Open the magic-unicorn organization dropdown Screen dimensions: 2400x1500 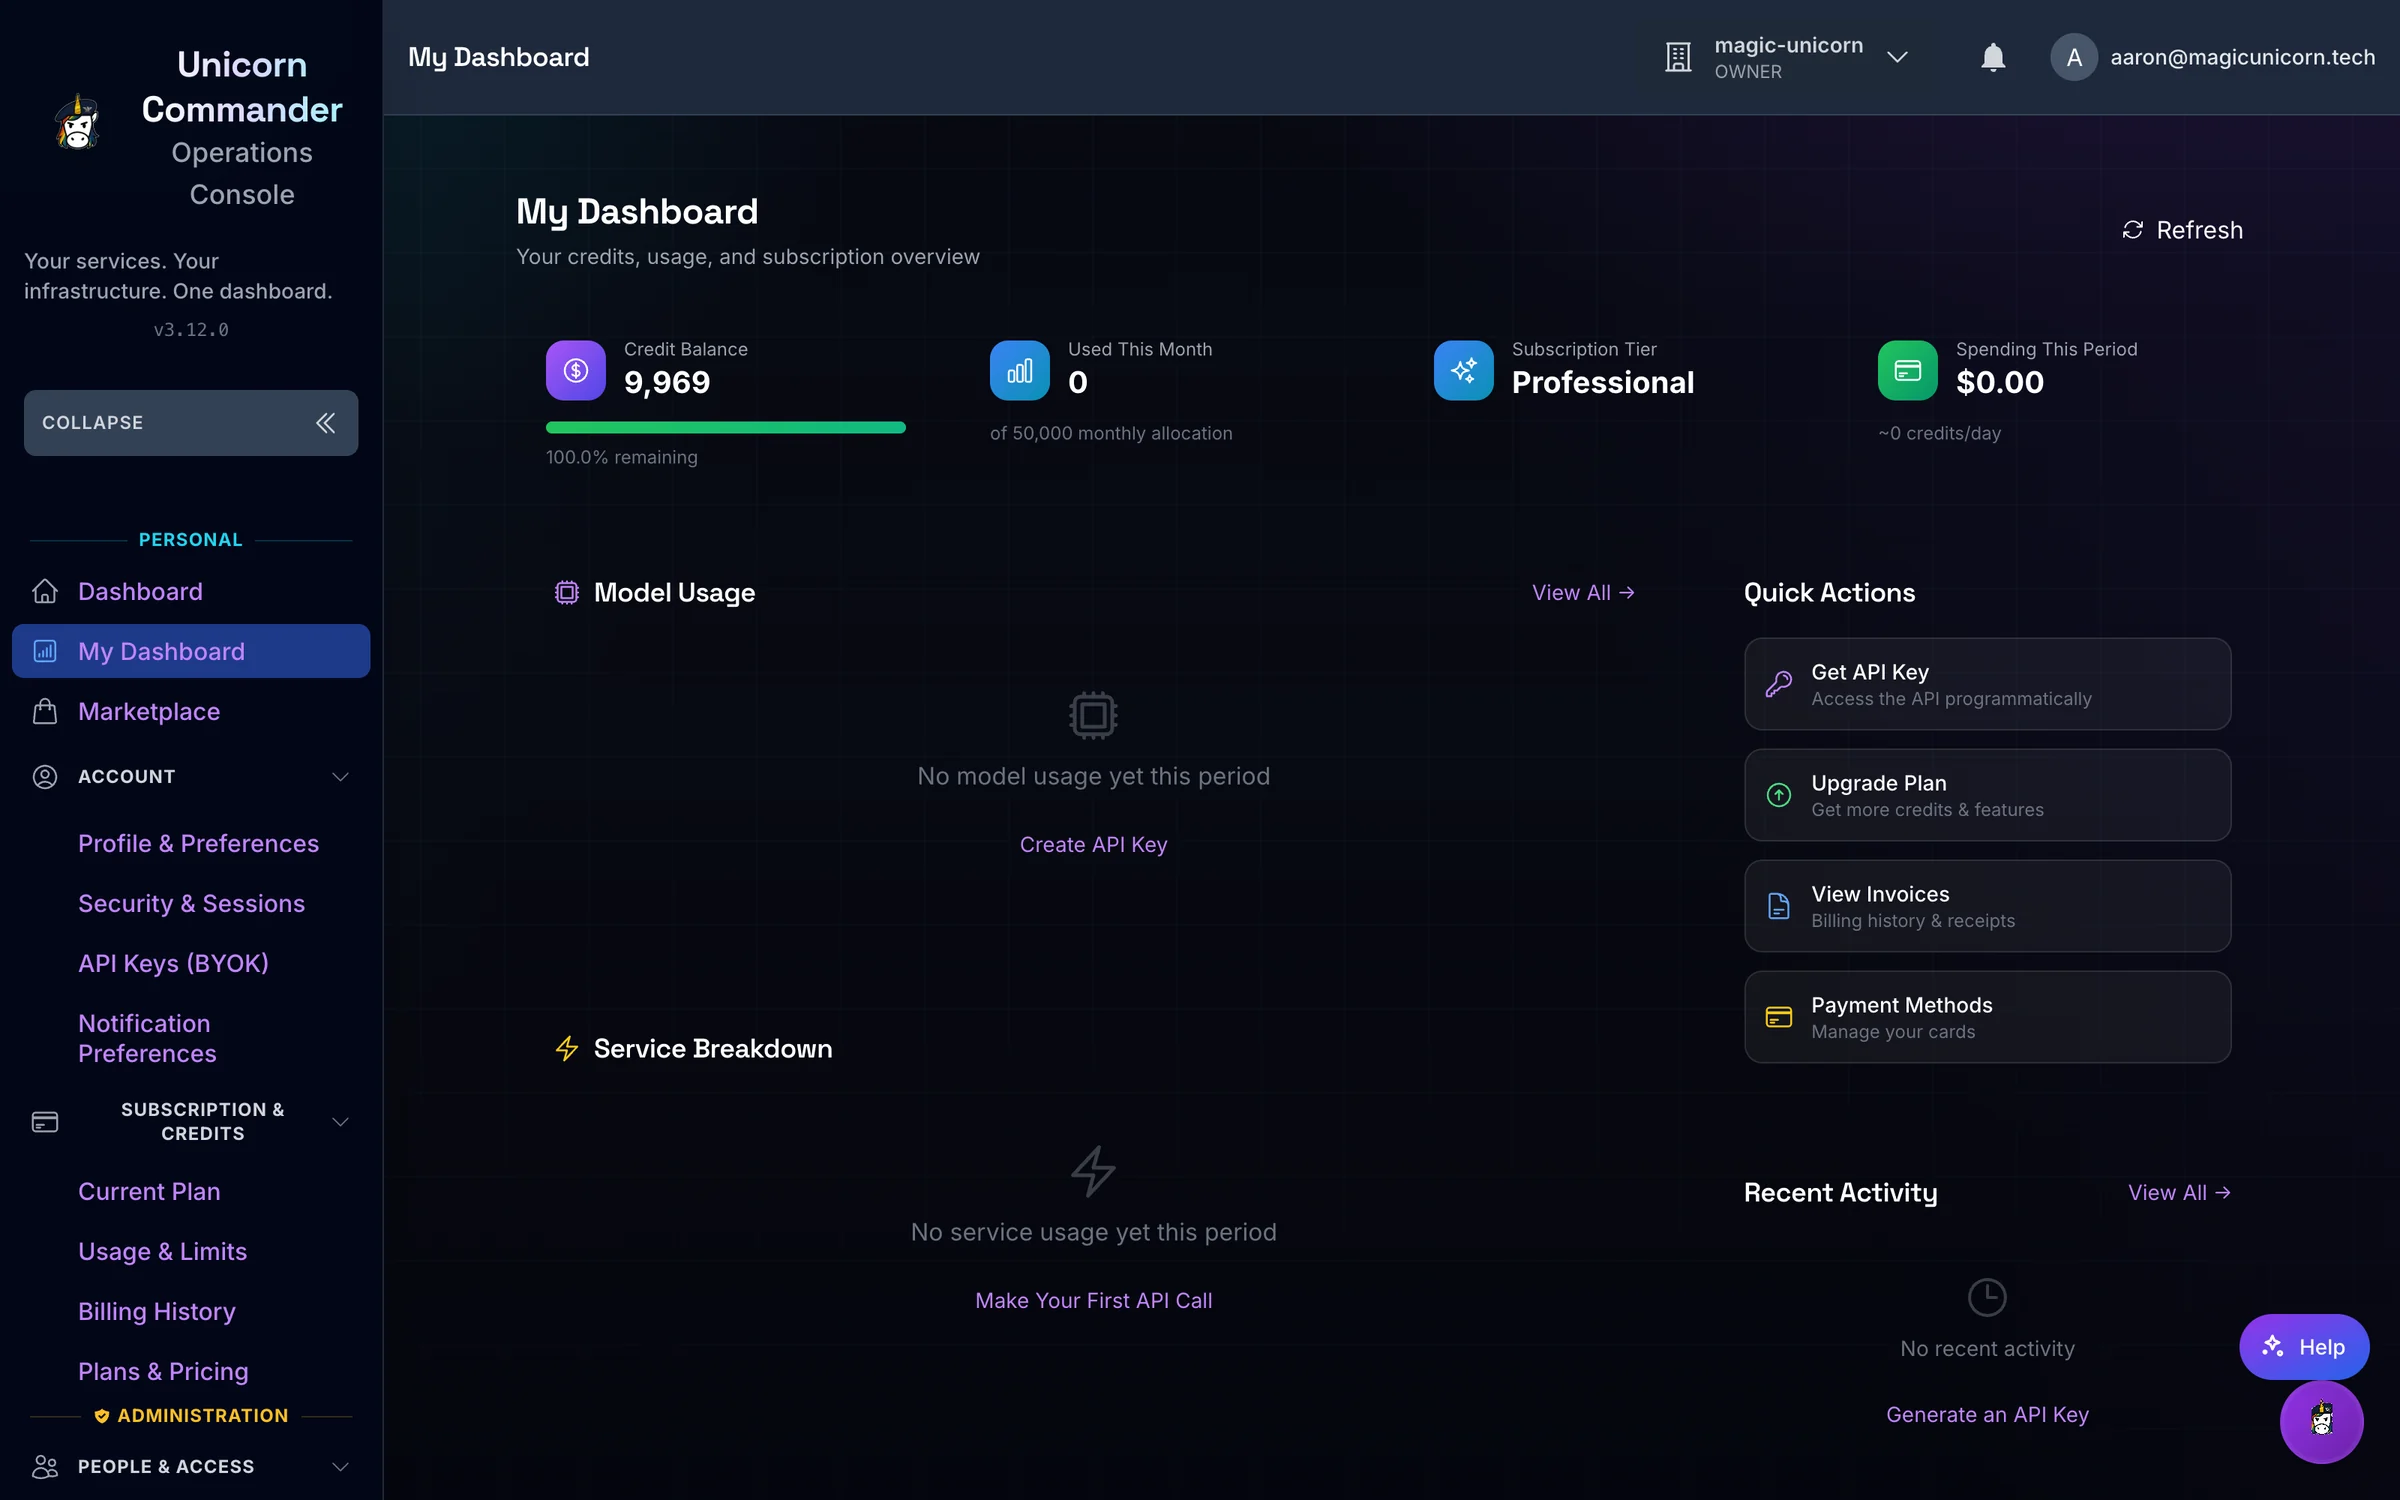(1788, 58)
